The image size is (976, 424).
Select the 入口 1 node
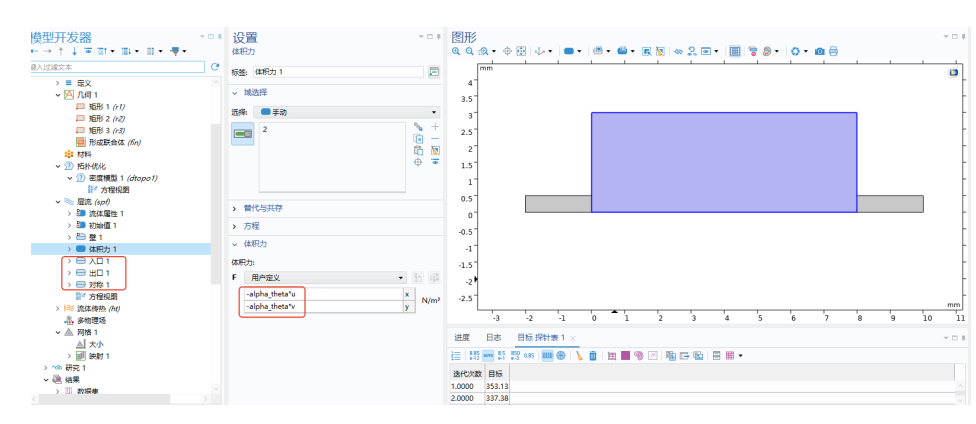pos(100,261)
